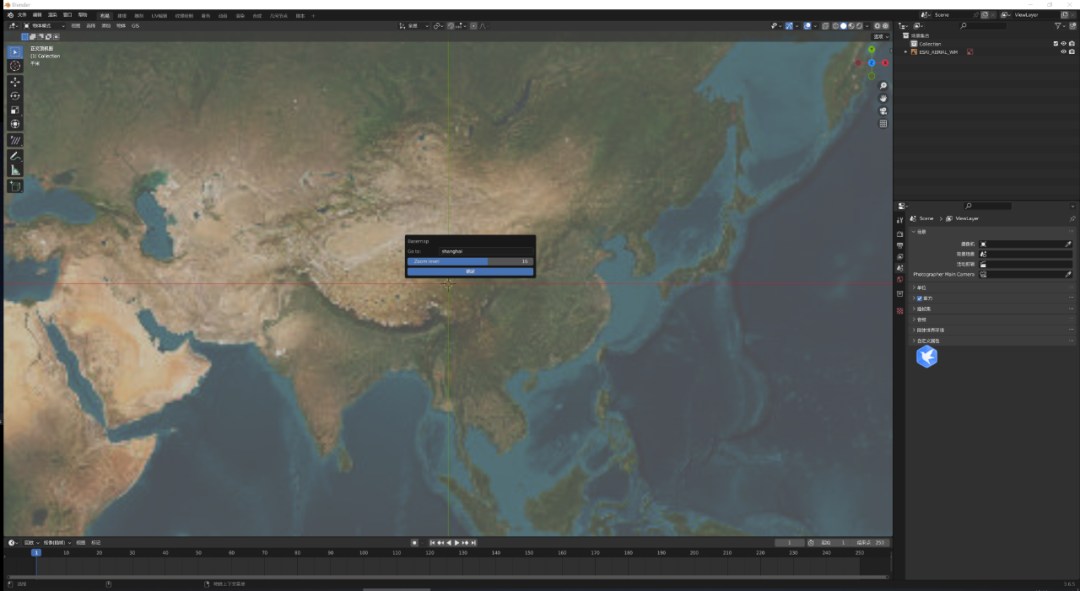
Task: Switch to the Layout workspace tab
Action: tap(105, 15)
